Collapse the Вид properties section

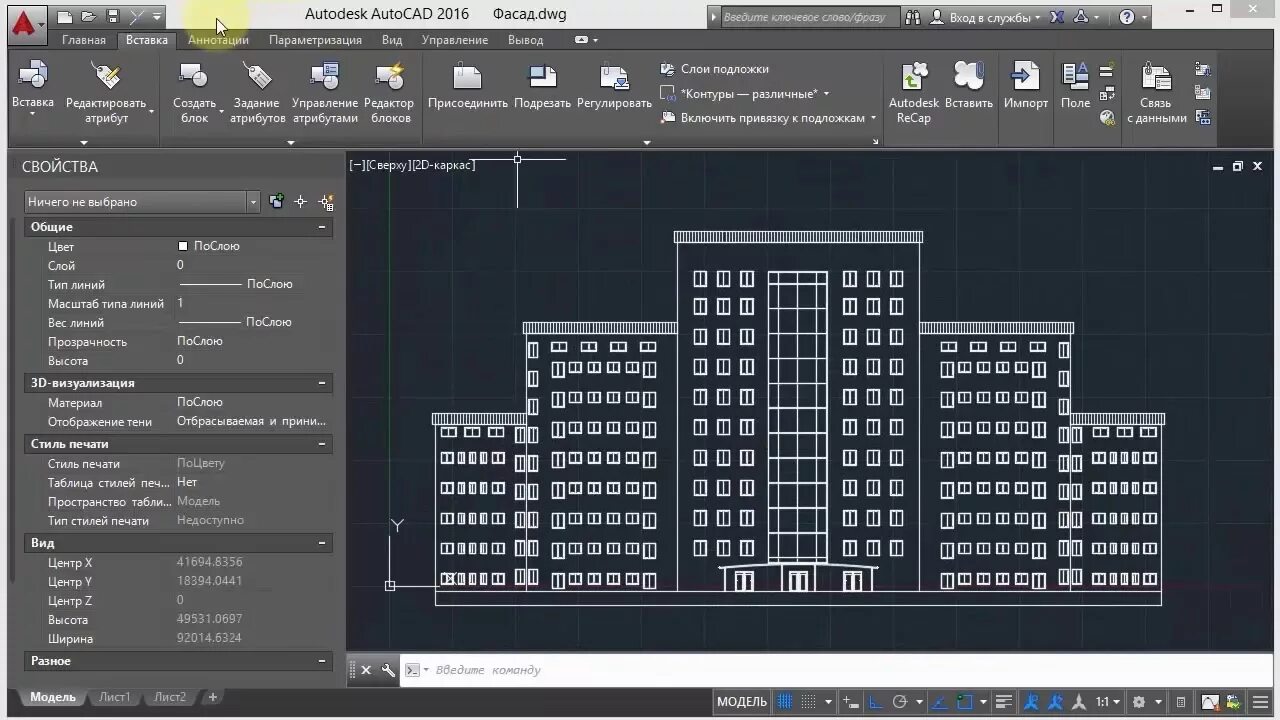point(322,543)
